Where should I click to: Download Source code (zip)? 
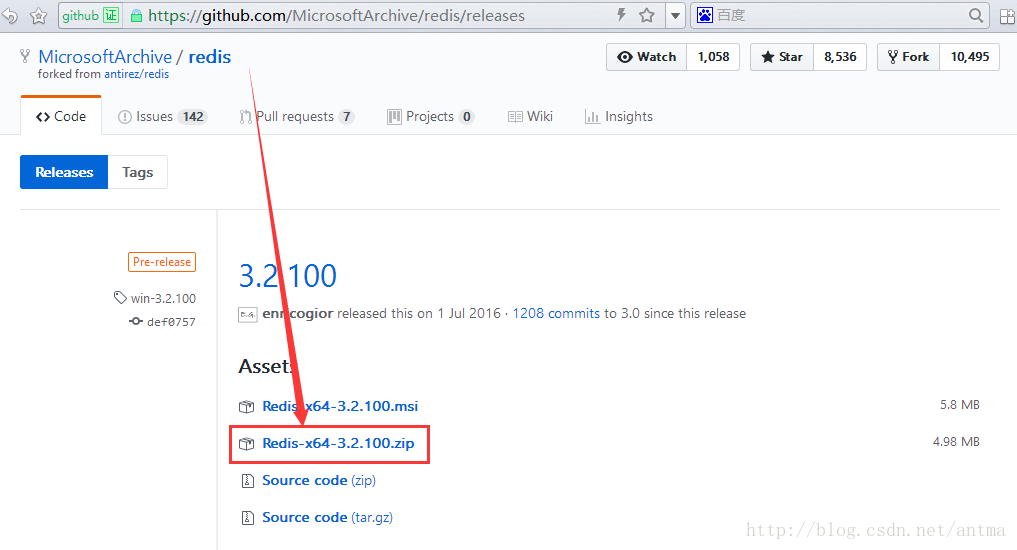click(x=318, y=481)
